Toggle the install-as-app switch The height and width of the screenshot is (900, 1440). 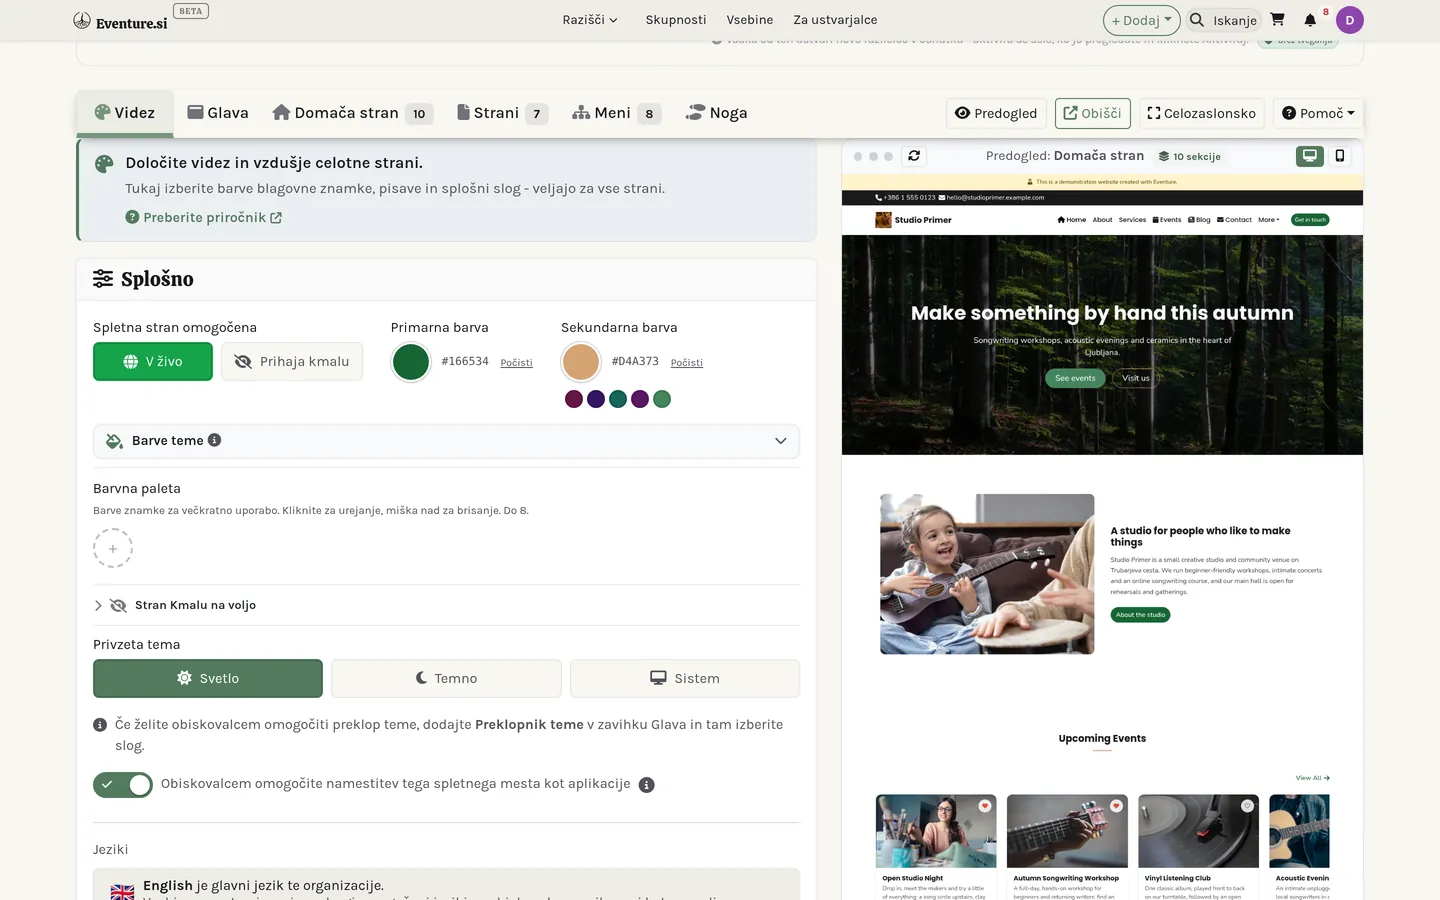[123, 785]
